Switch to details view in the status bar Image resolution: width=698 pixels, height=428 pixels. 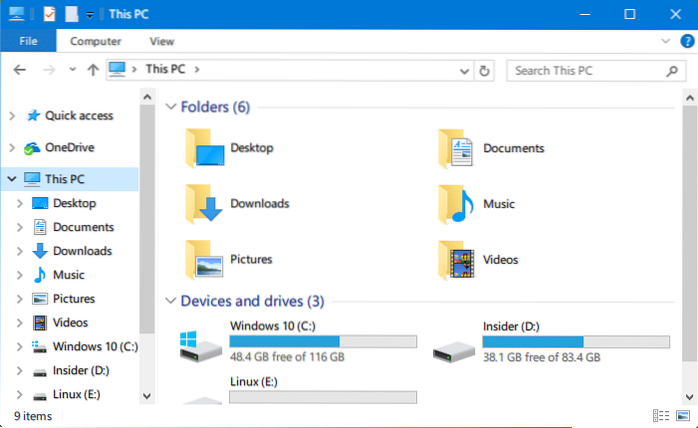point(661,415)
